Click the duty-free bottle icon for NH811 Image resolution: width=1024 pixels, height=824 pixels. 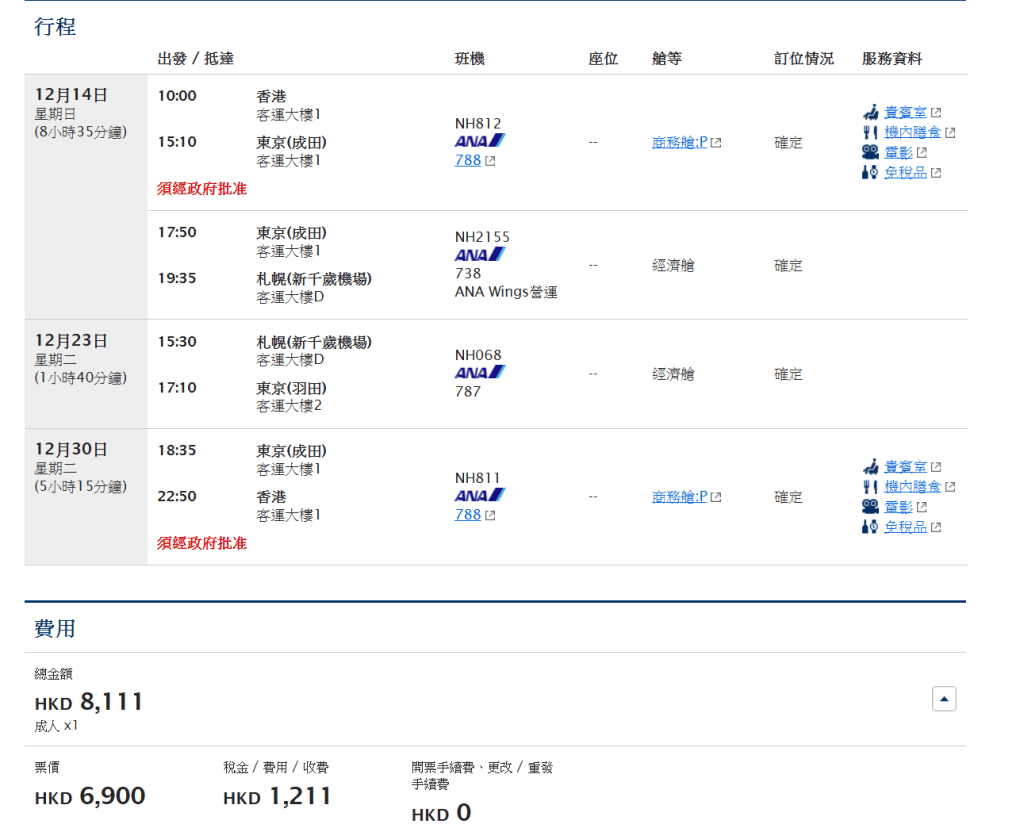[x=870, y=527]
